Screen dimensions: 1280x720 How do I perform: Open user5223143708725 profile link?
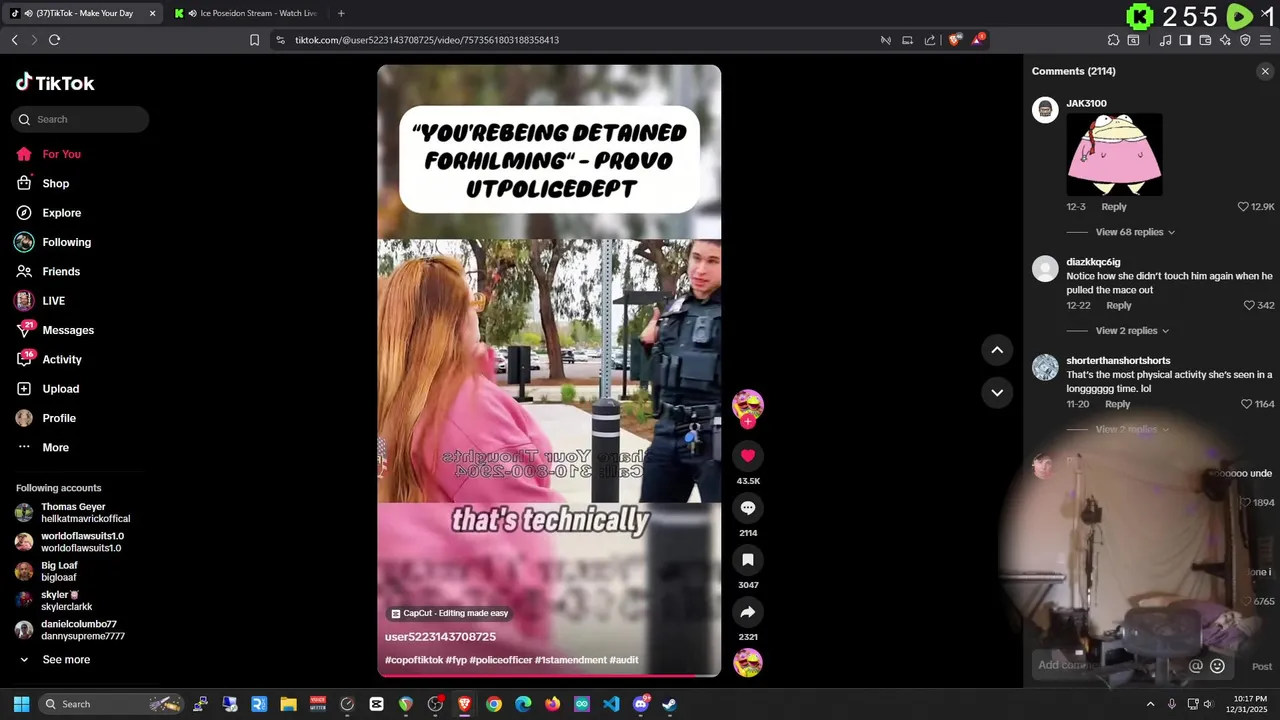click(440, 637)
